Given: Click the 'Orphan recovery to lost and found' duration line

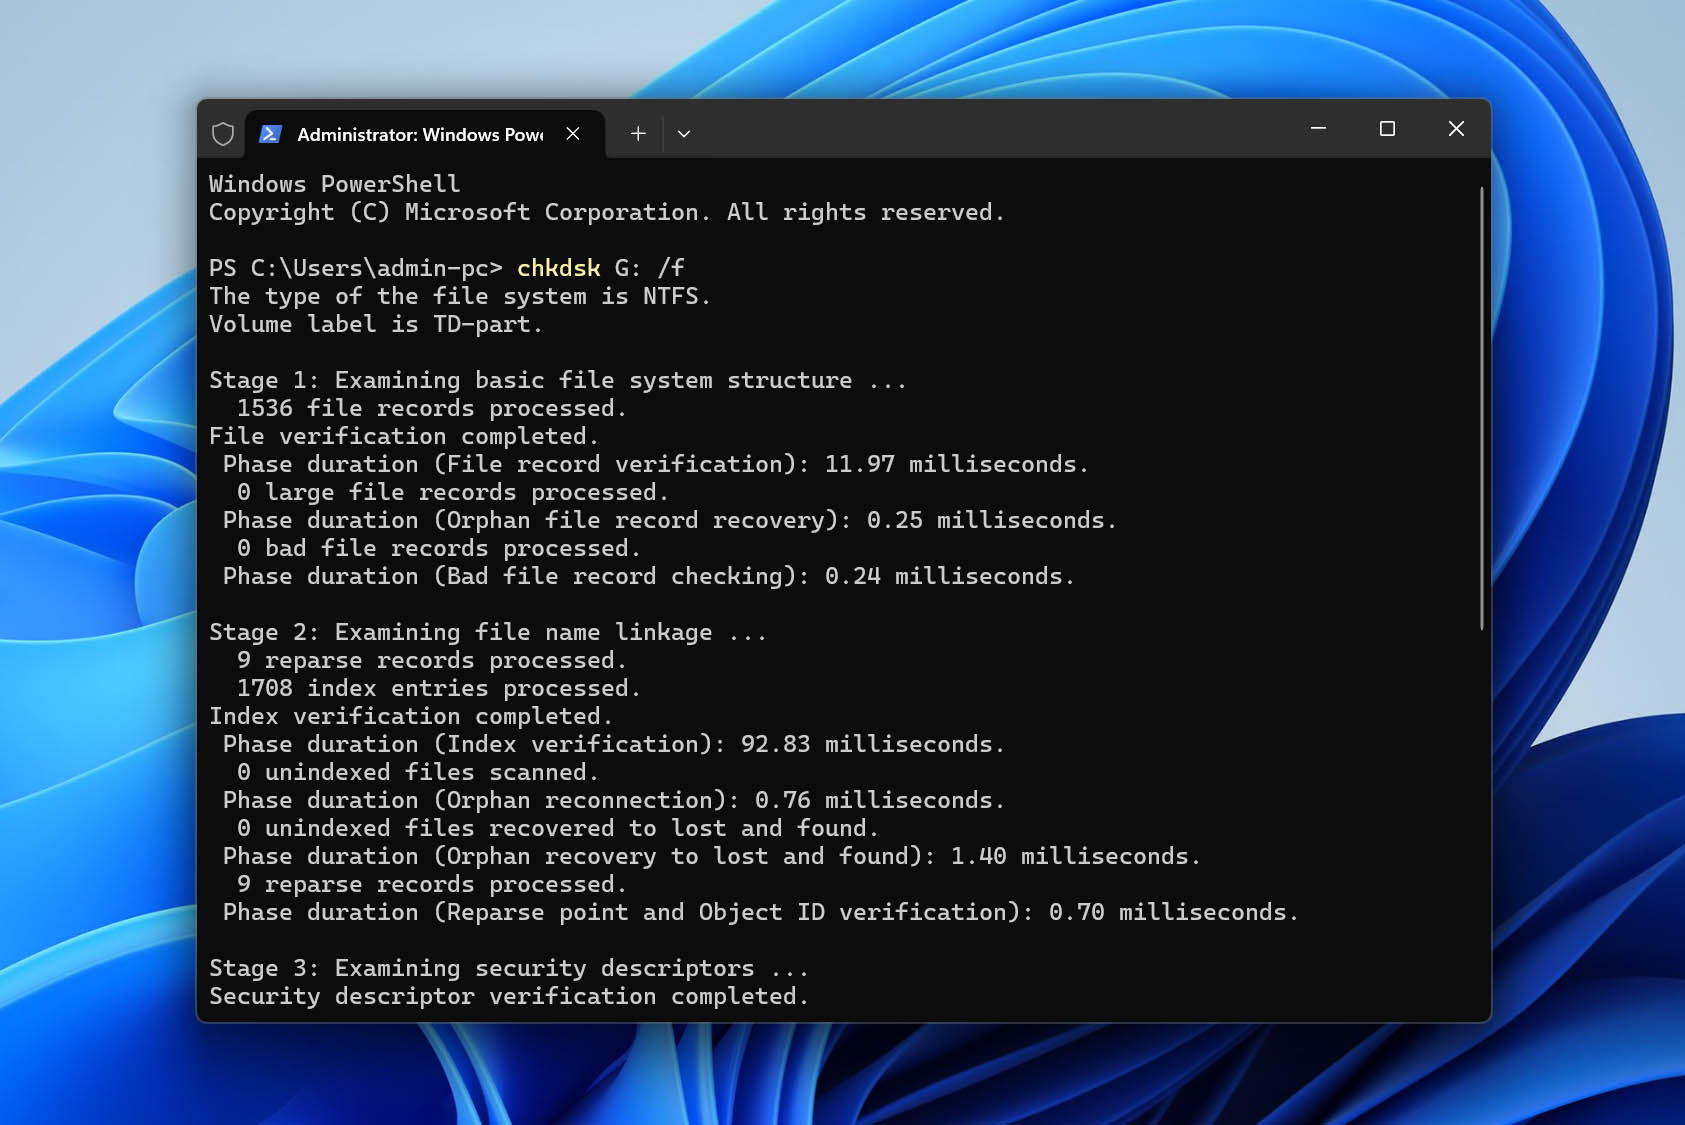Looking at the screenshot, I should click(711, 856).
